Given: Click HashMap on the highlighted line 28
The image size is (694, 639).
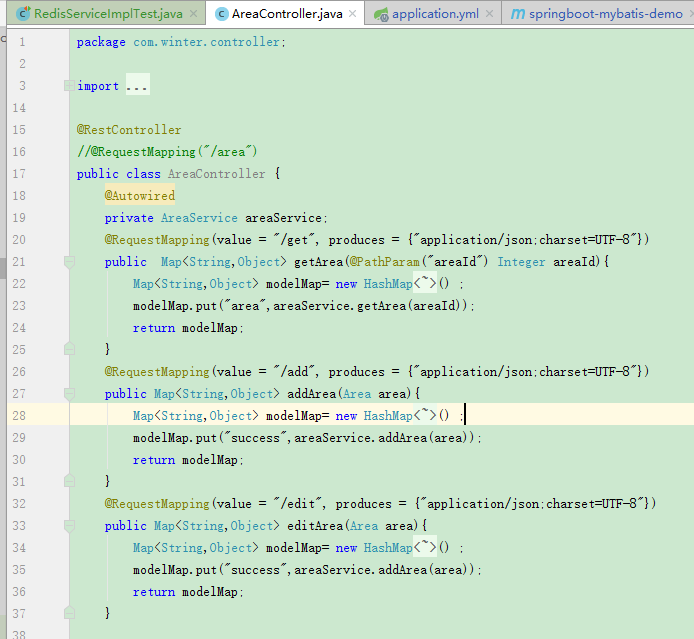Looking at the screenshot, I should (388, 416).
